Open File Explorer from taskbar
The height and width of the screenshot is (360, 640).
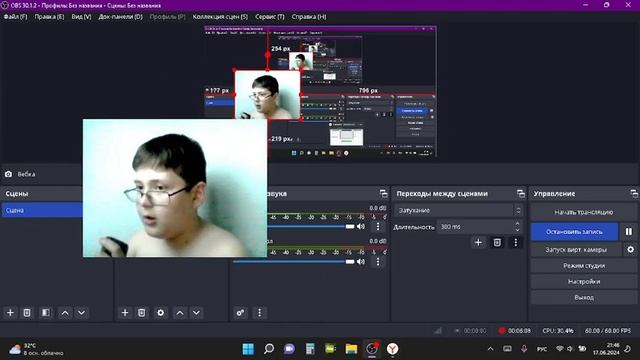point(351,349)
